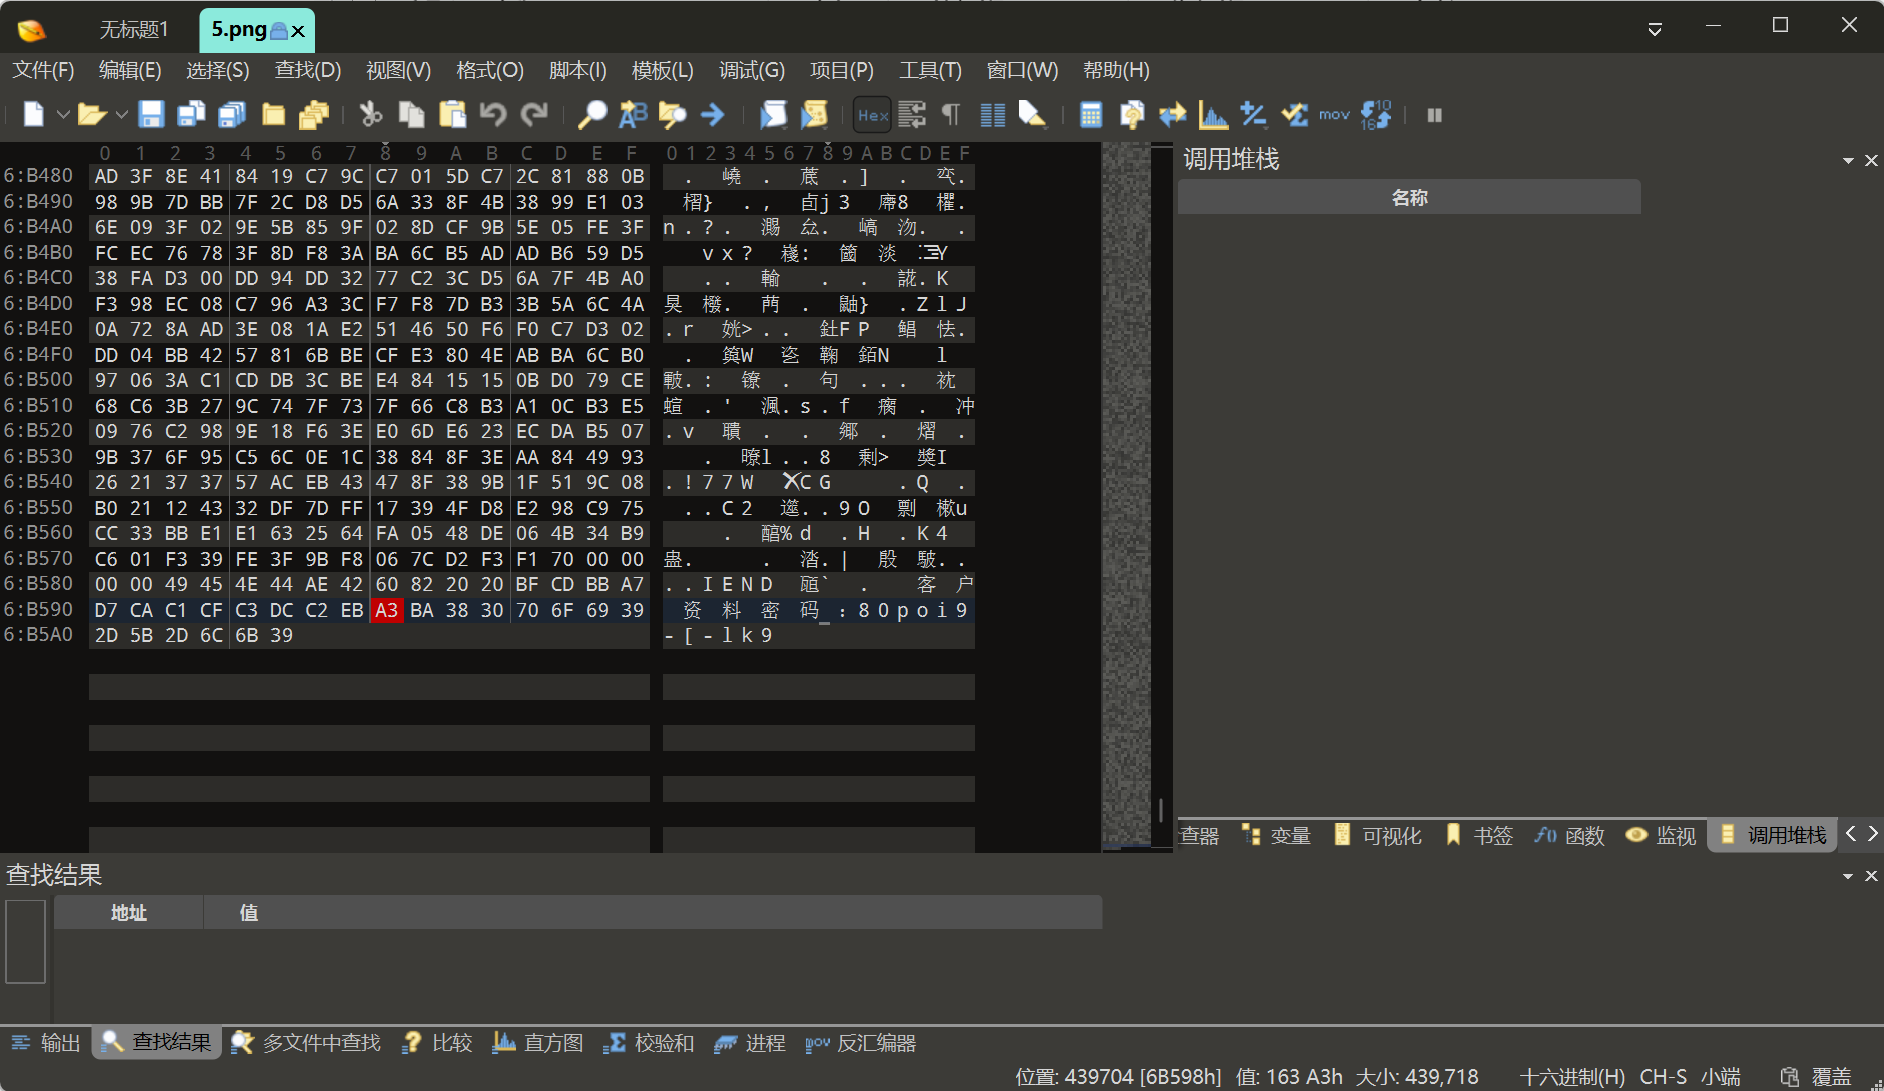
Task: Open the Histogram icon in toolbar
Action: point(1213,115)
